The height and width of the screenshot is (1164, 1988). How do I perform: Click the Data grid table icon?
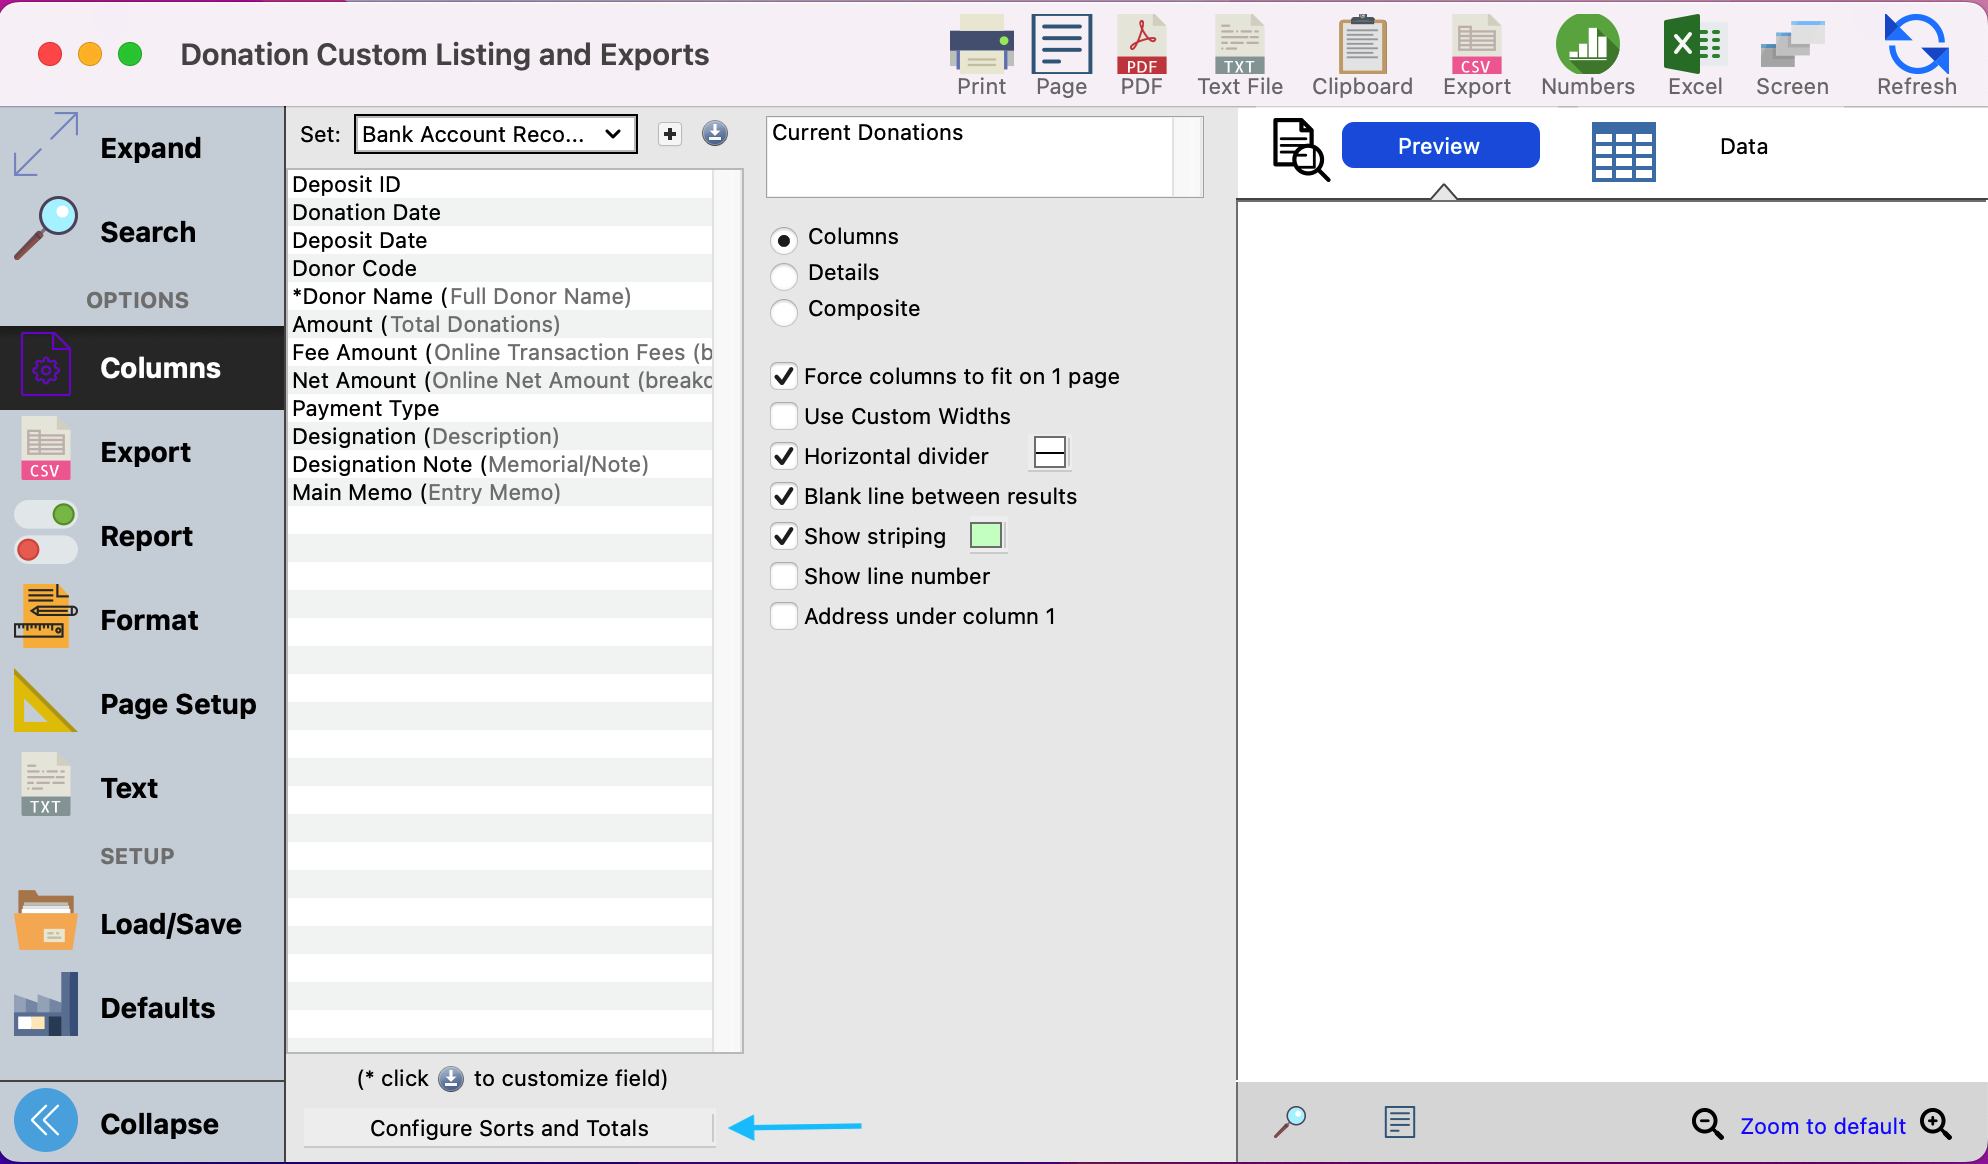click(x=1623, y=151)
